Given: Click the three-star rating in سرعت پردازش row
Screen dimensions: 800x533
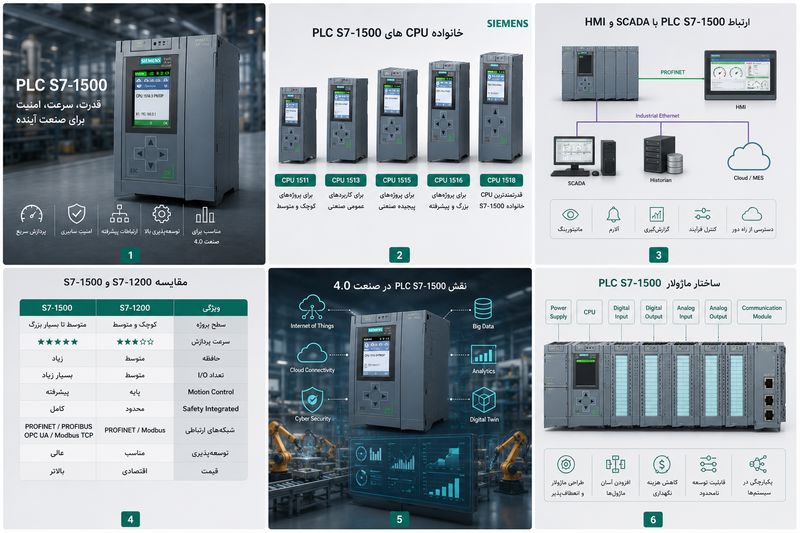Looking at the screenshot, I should pyautogui.click(x=135, y=342).
